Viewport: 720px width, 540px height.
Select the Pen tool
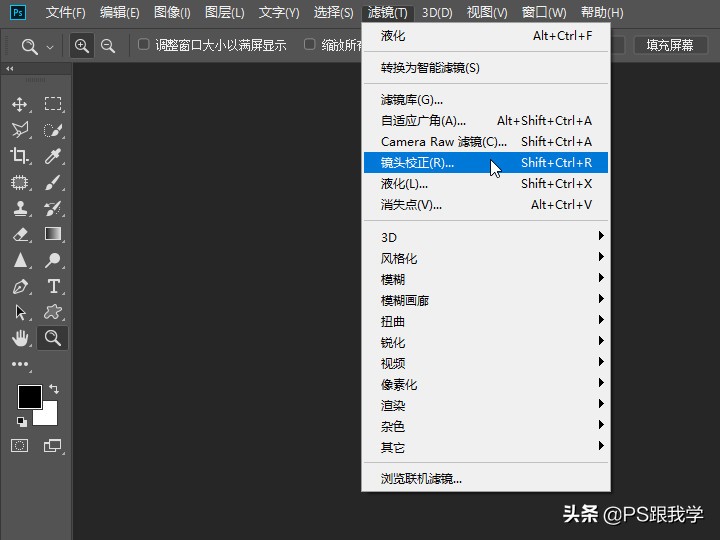19,287
